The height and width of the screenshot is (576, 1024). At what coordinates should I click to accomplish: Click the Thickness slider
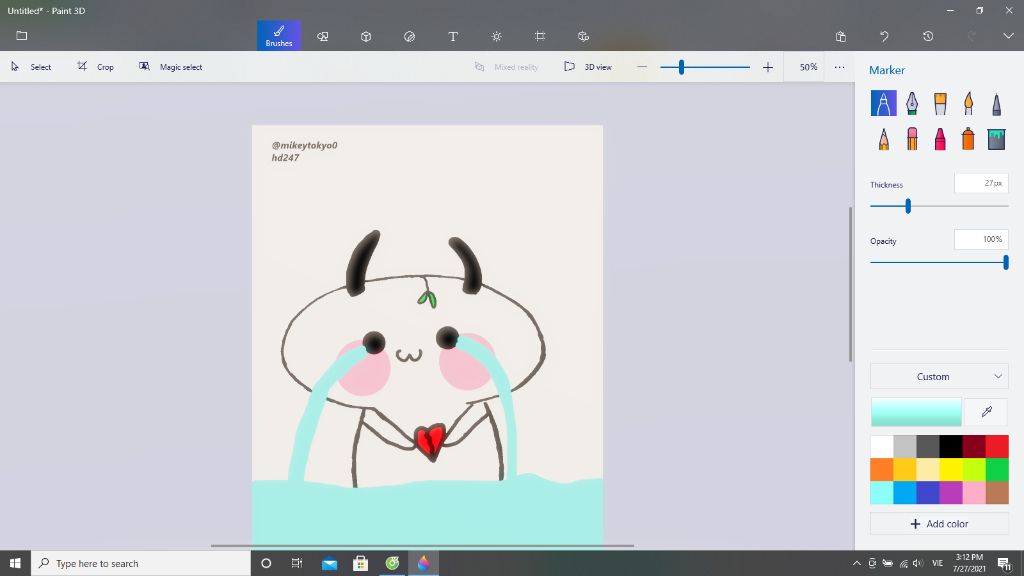[939, 206]
